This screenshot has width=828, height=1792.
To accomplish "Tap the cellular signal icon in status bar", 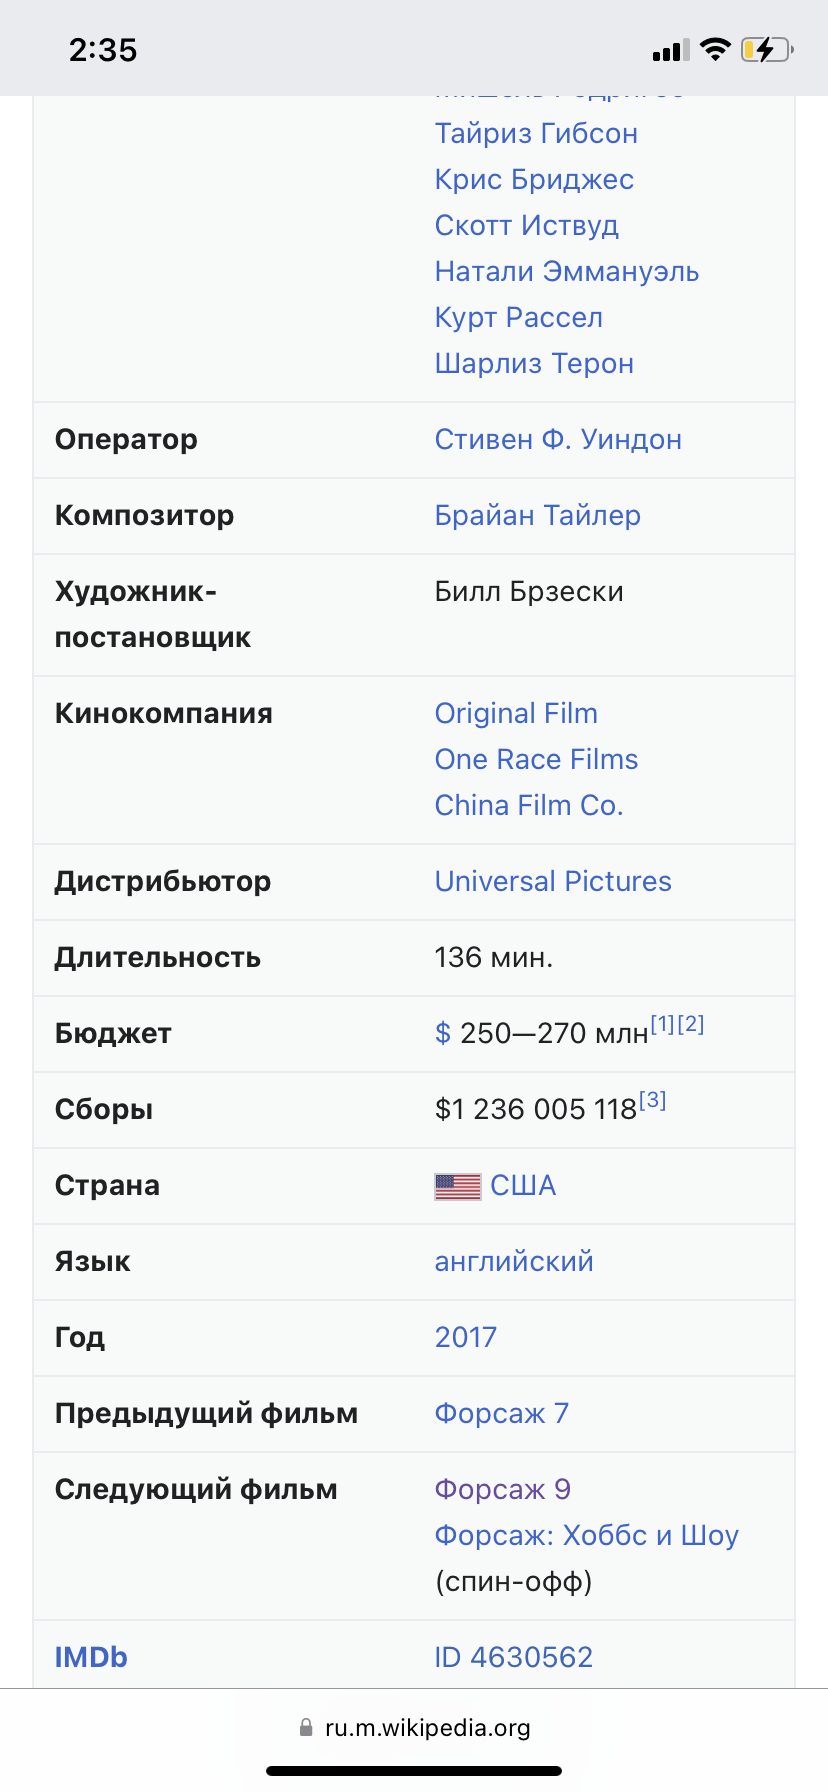I will coord(668,48).
